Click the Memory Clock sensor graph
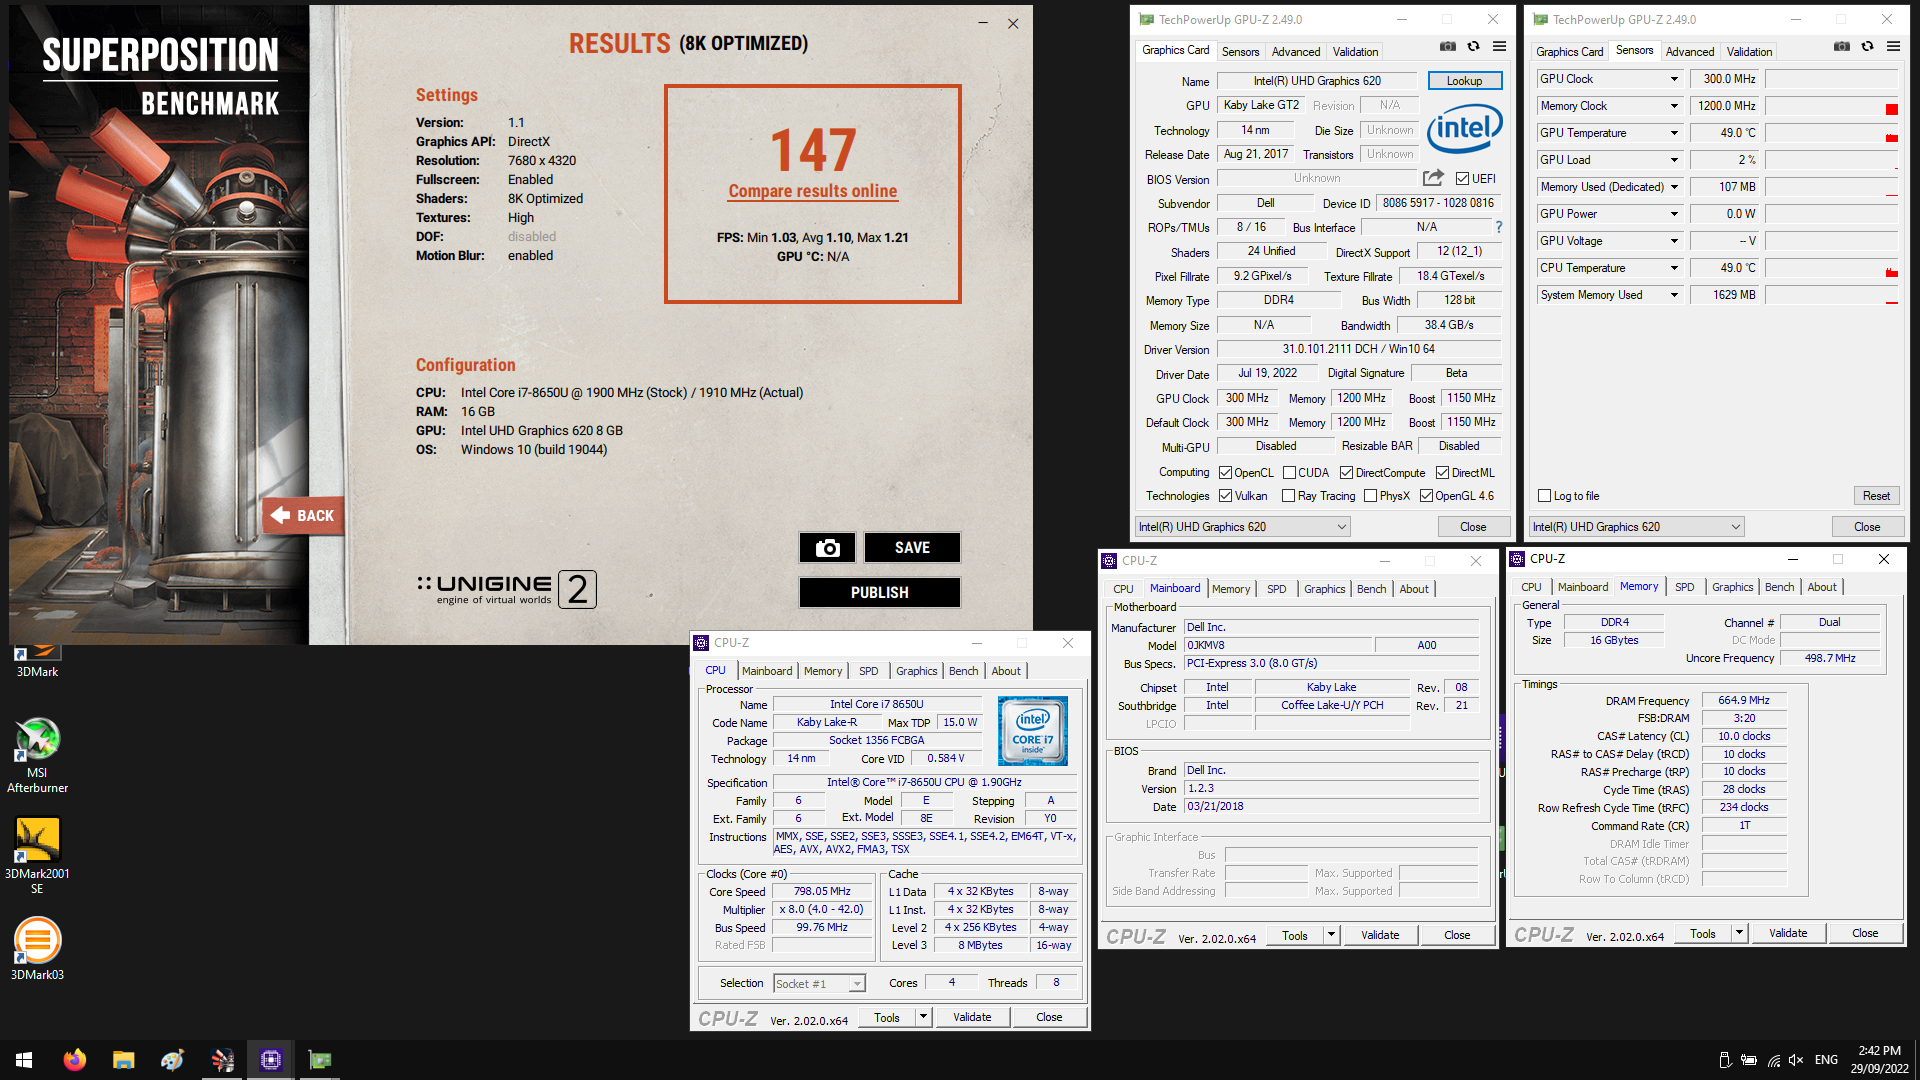This screenshot has width=1920, height=1080. 1831,106
